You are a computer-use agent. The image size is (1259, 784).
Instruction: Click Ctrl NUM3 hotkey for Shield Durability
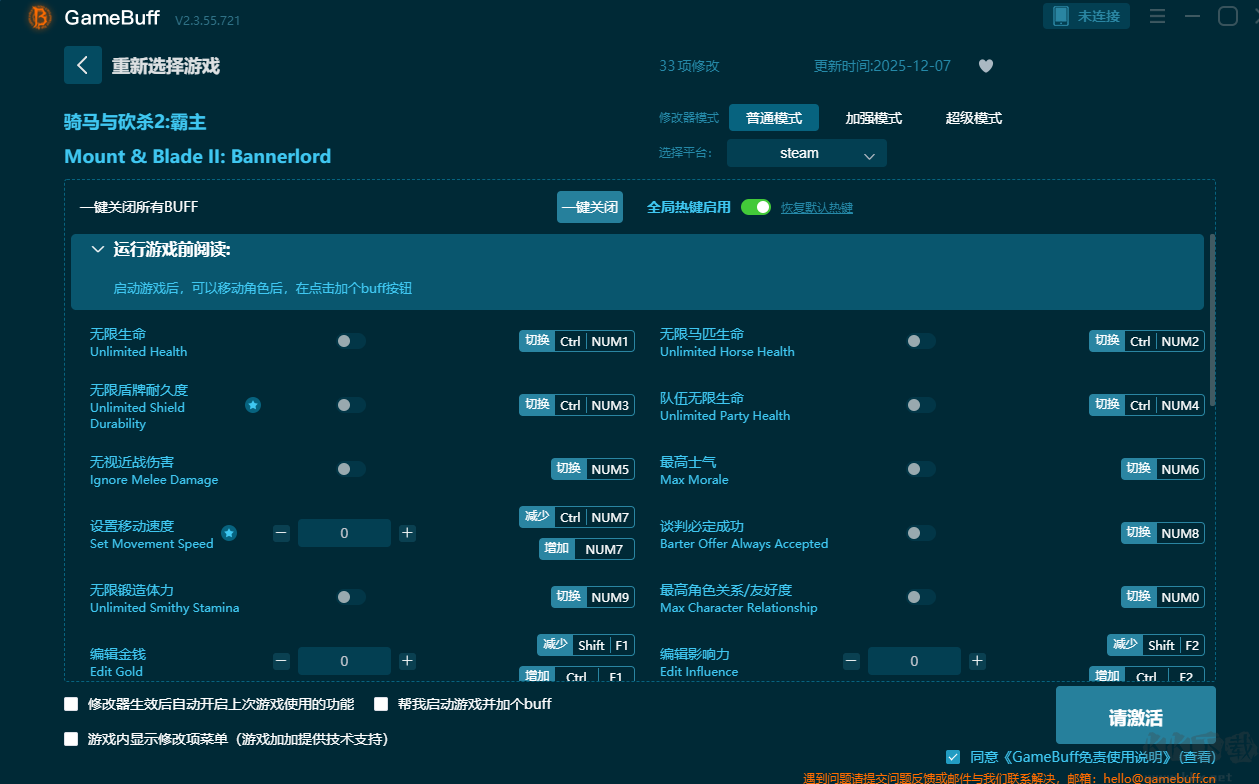[x=577, y=405]
